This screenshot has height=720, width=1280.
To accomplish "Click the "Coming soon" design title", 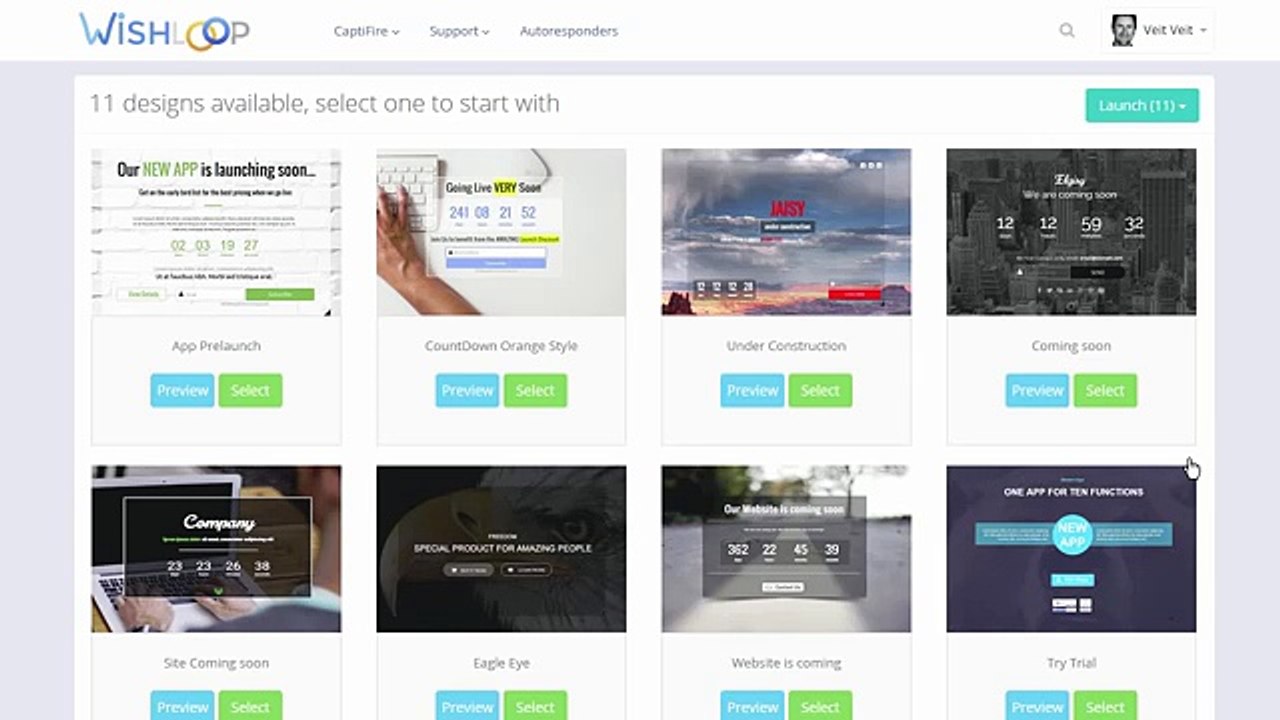I will [1071, 346].
